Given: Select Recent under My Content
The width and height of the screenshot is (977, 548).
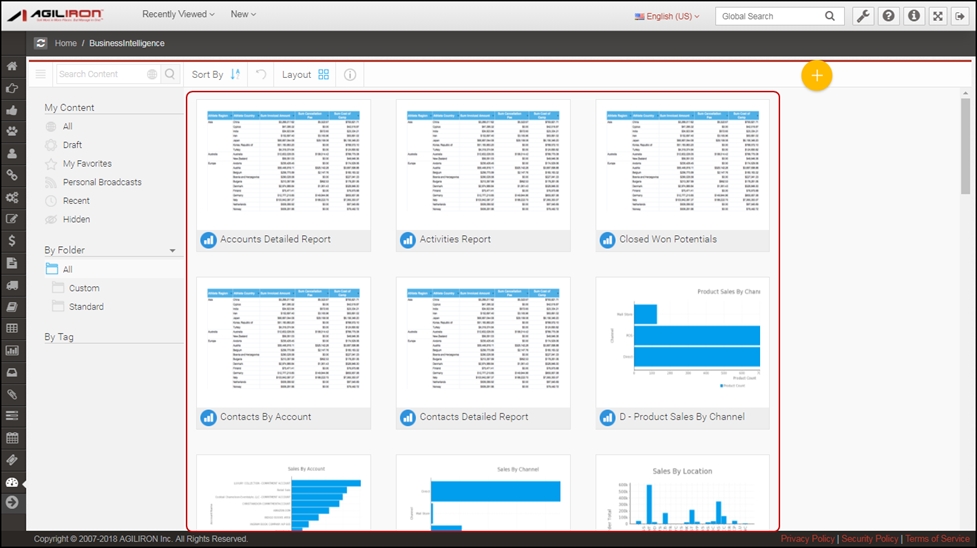Looking at the screenshot, I should (76, 201).
